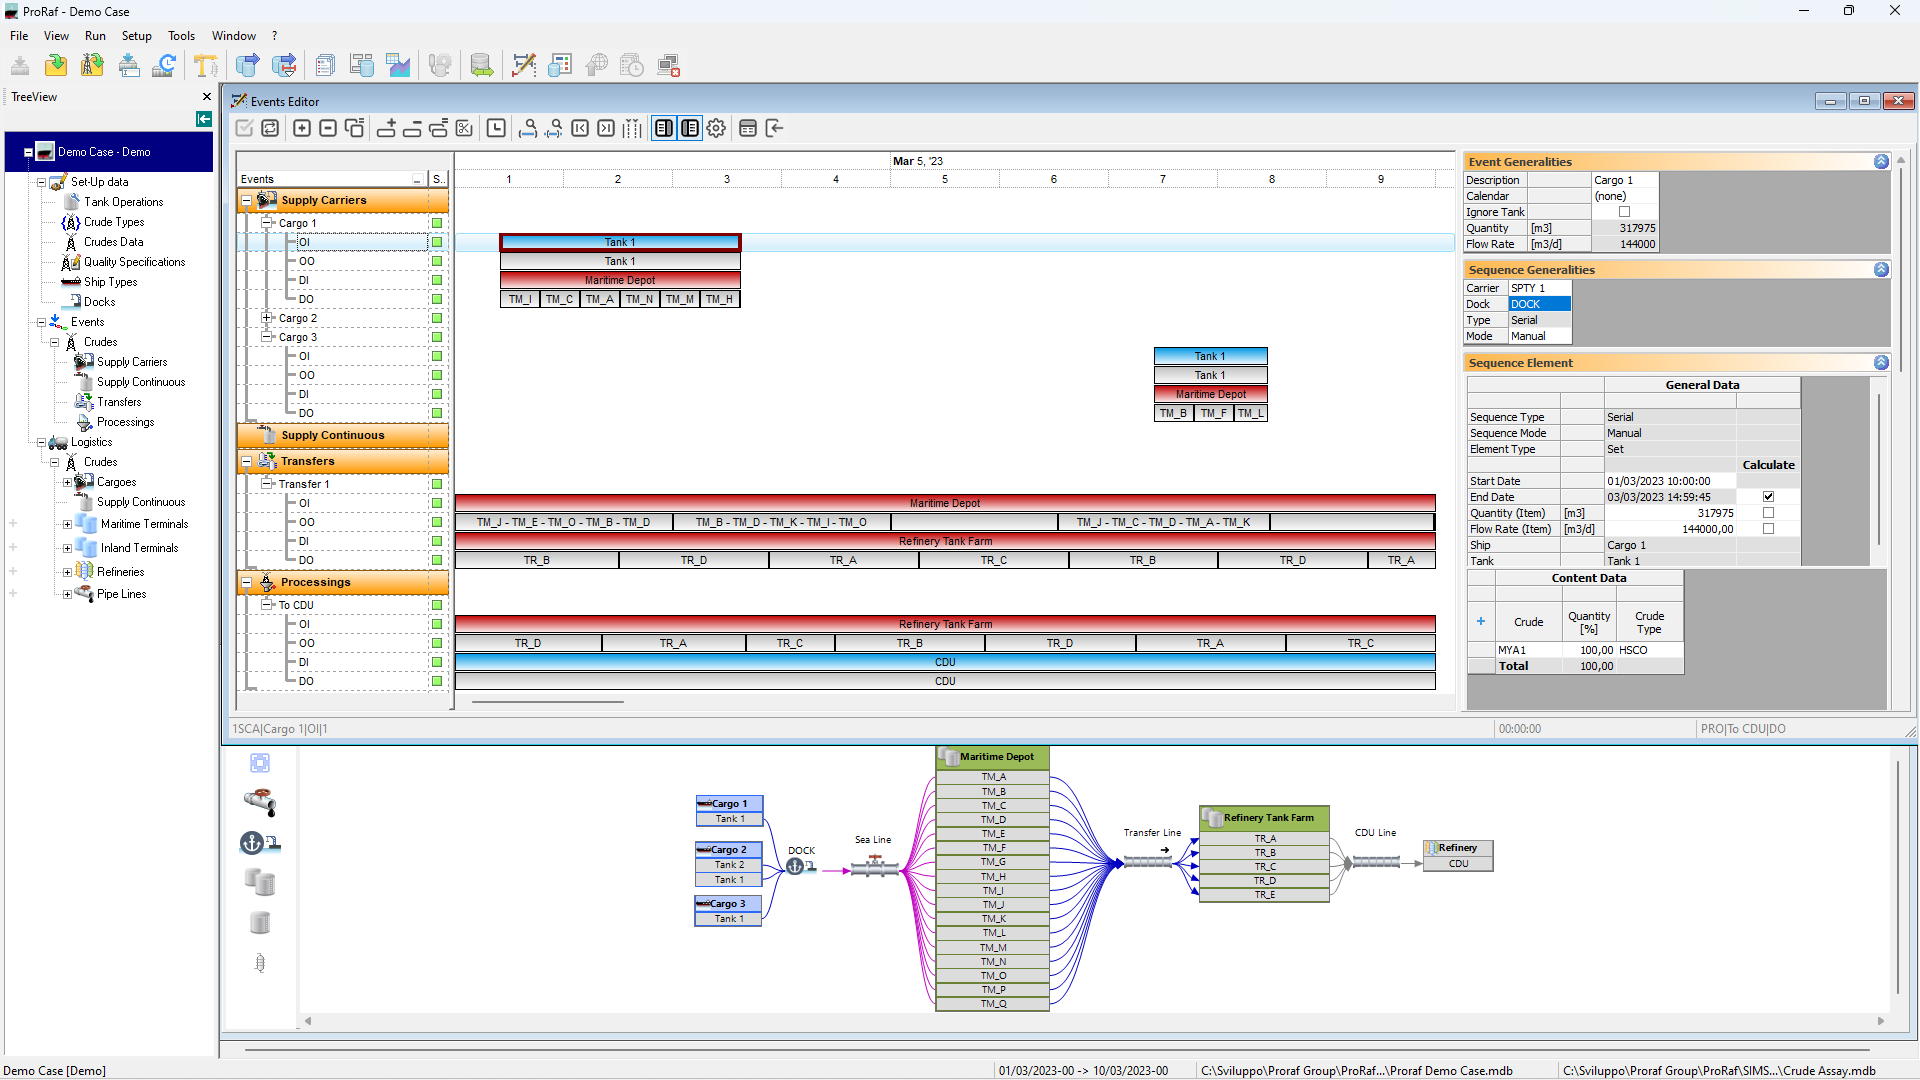Expand the Refineries node in TreeView
The image size is (1920, 1080).
pyautogui.click(x=67, y=572)
